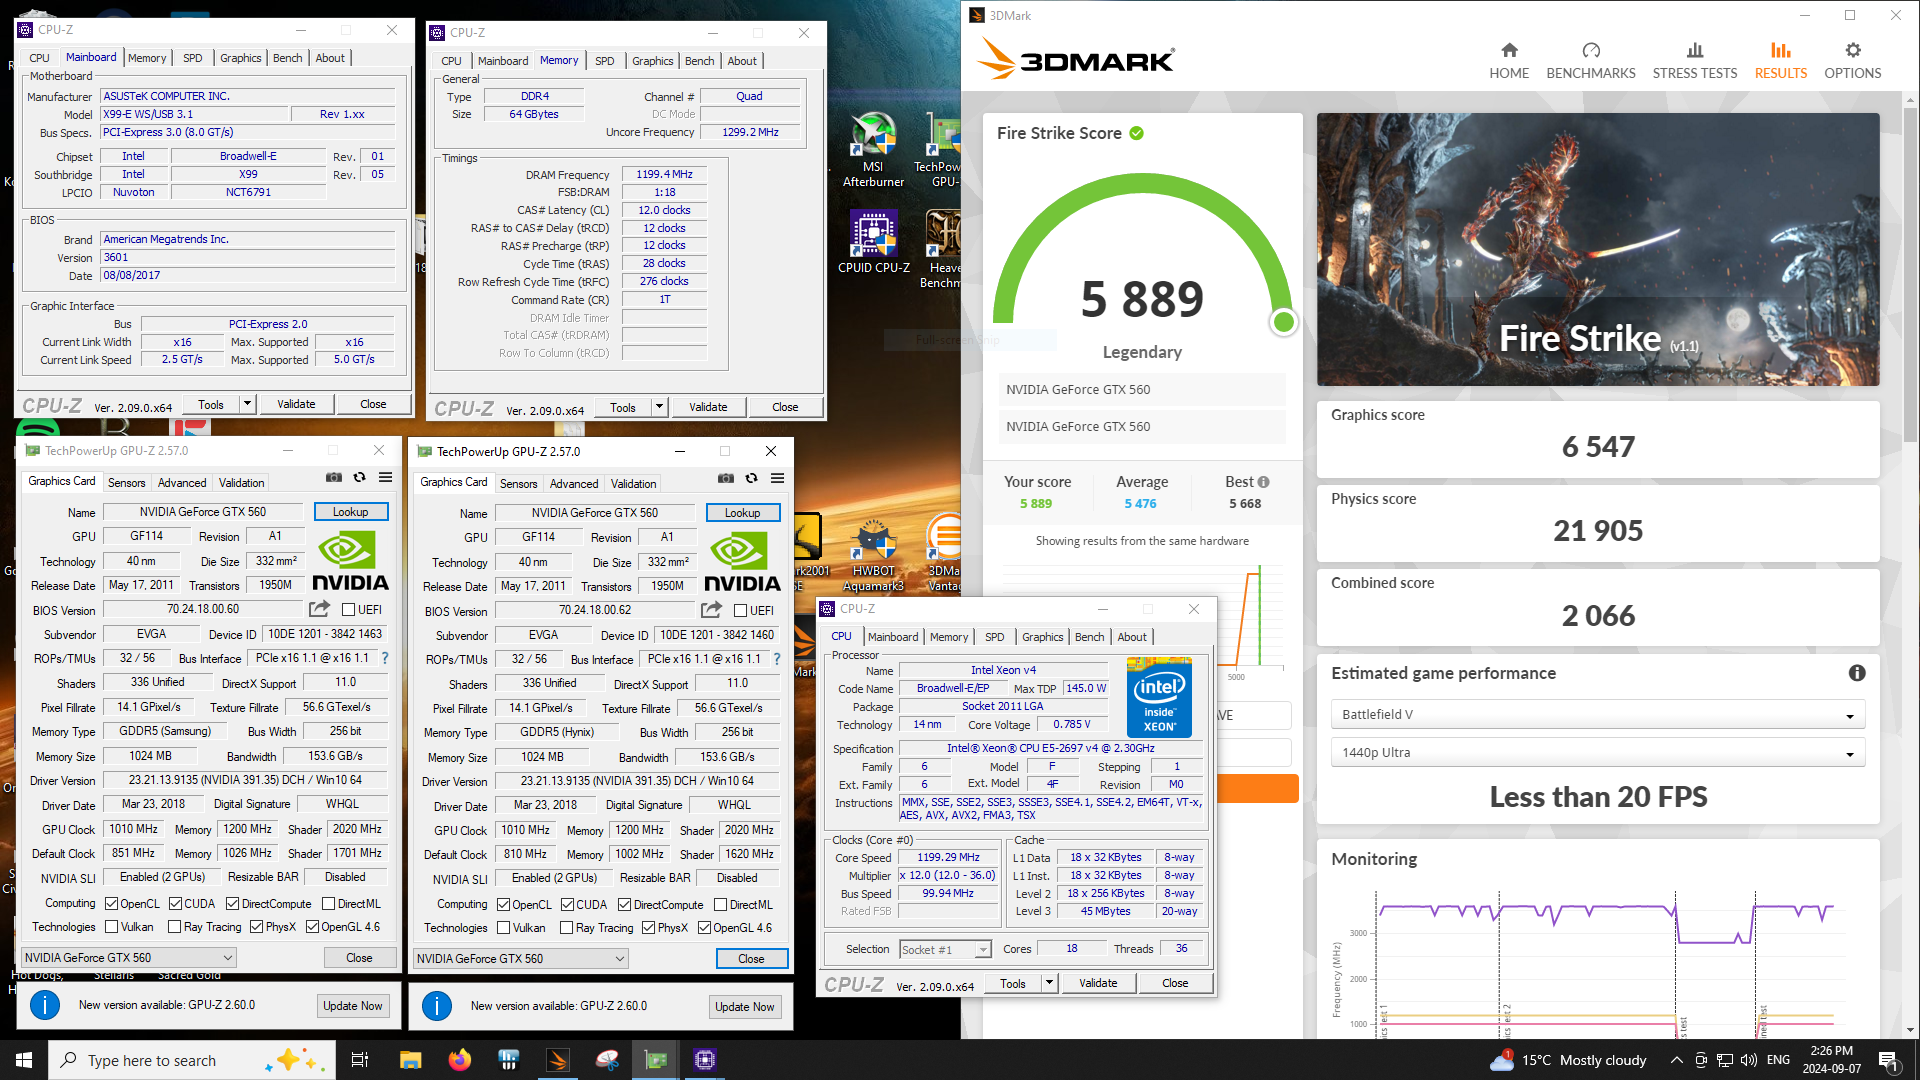Expand 1440p Ultra resolution dropdown
Image resolution: width=1920 pixels, height=1080 pixels.
[x=1597, y=753]
